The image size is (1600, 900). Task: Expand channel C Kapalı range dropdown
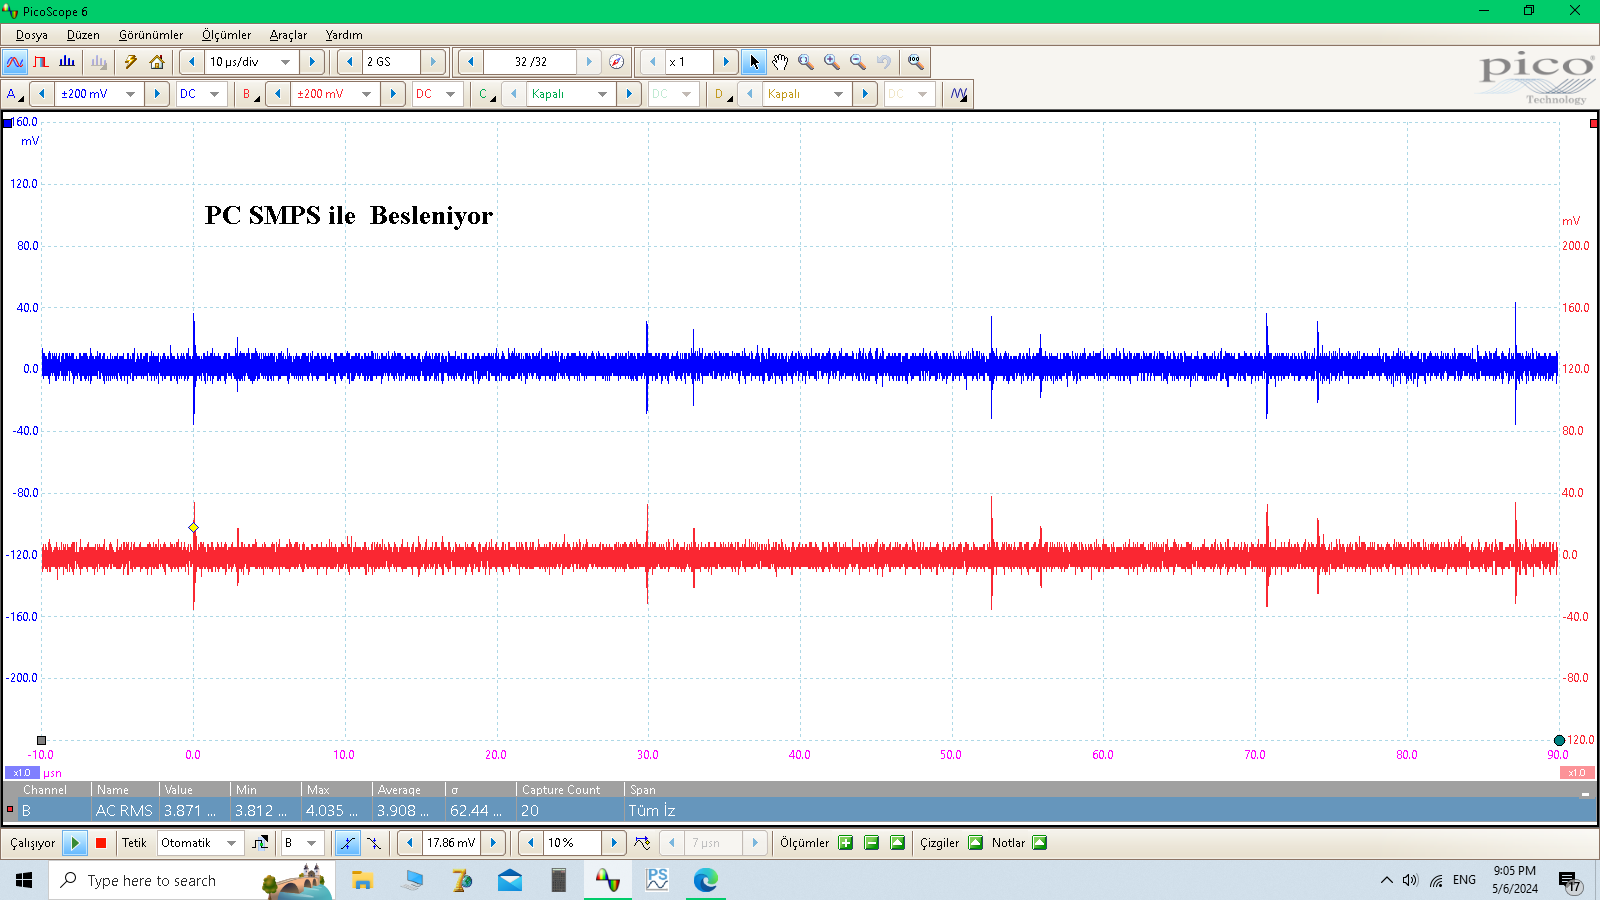602,94
